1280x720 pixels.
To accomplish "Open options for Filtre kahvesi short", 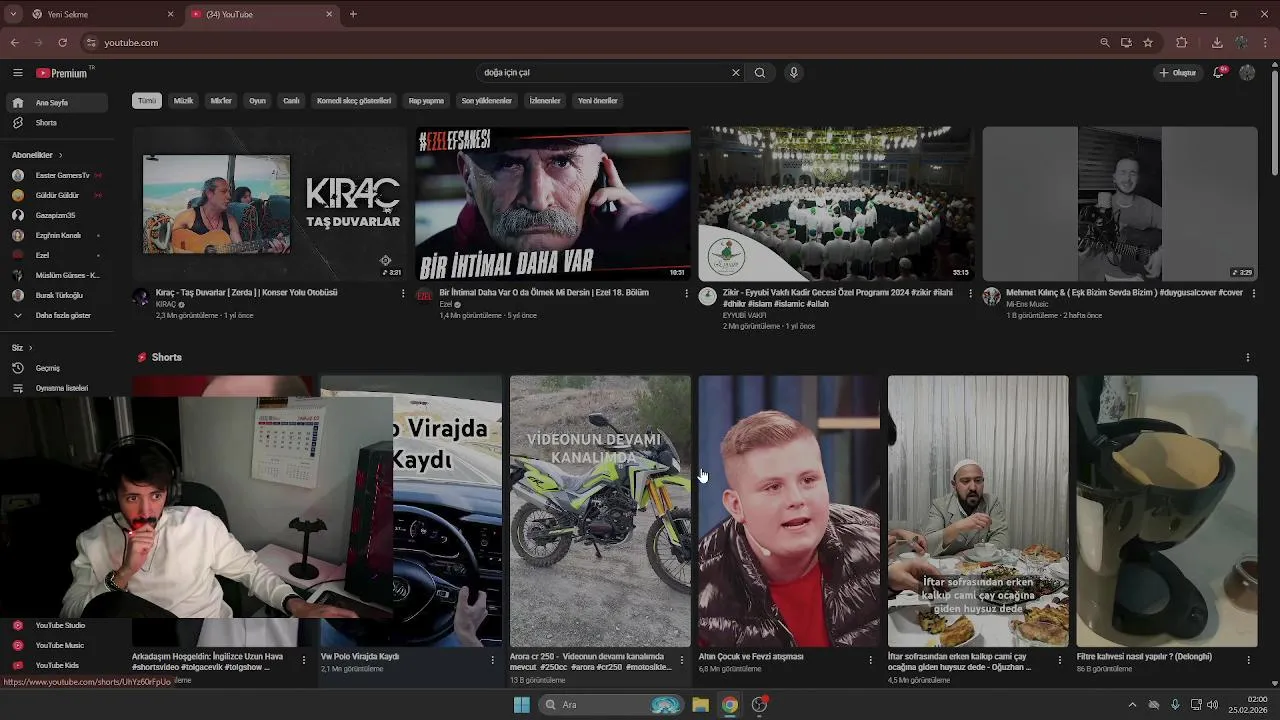I will point(1248,660).
